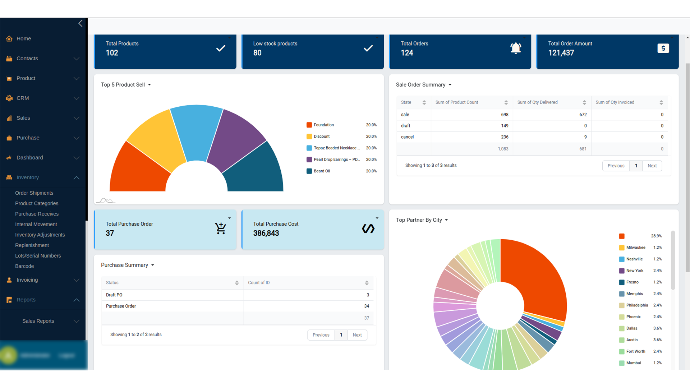The height and width of the screenshot is (388, 690).
Task: Open Inventory Adjustments under Inventory
Action: [40, 235]
